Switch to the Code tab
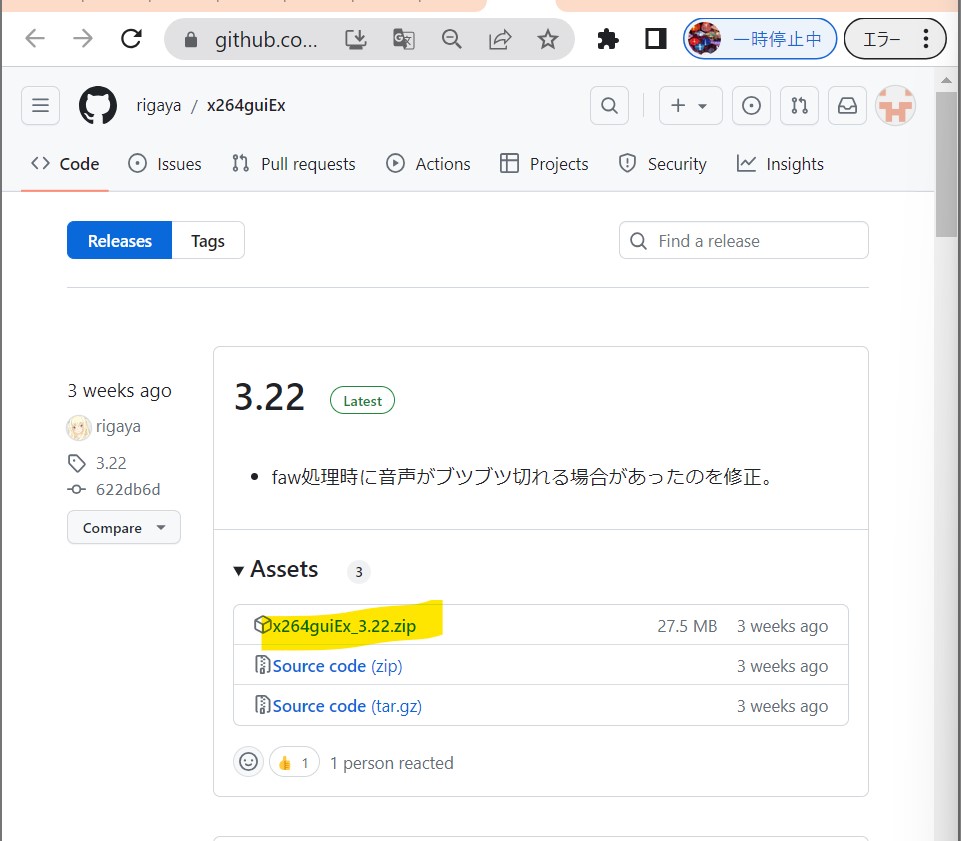This screenshot has height=841, width=961. (x=65, y=164)
